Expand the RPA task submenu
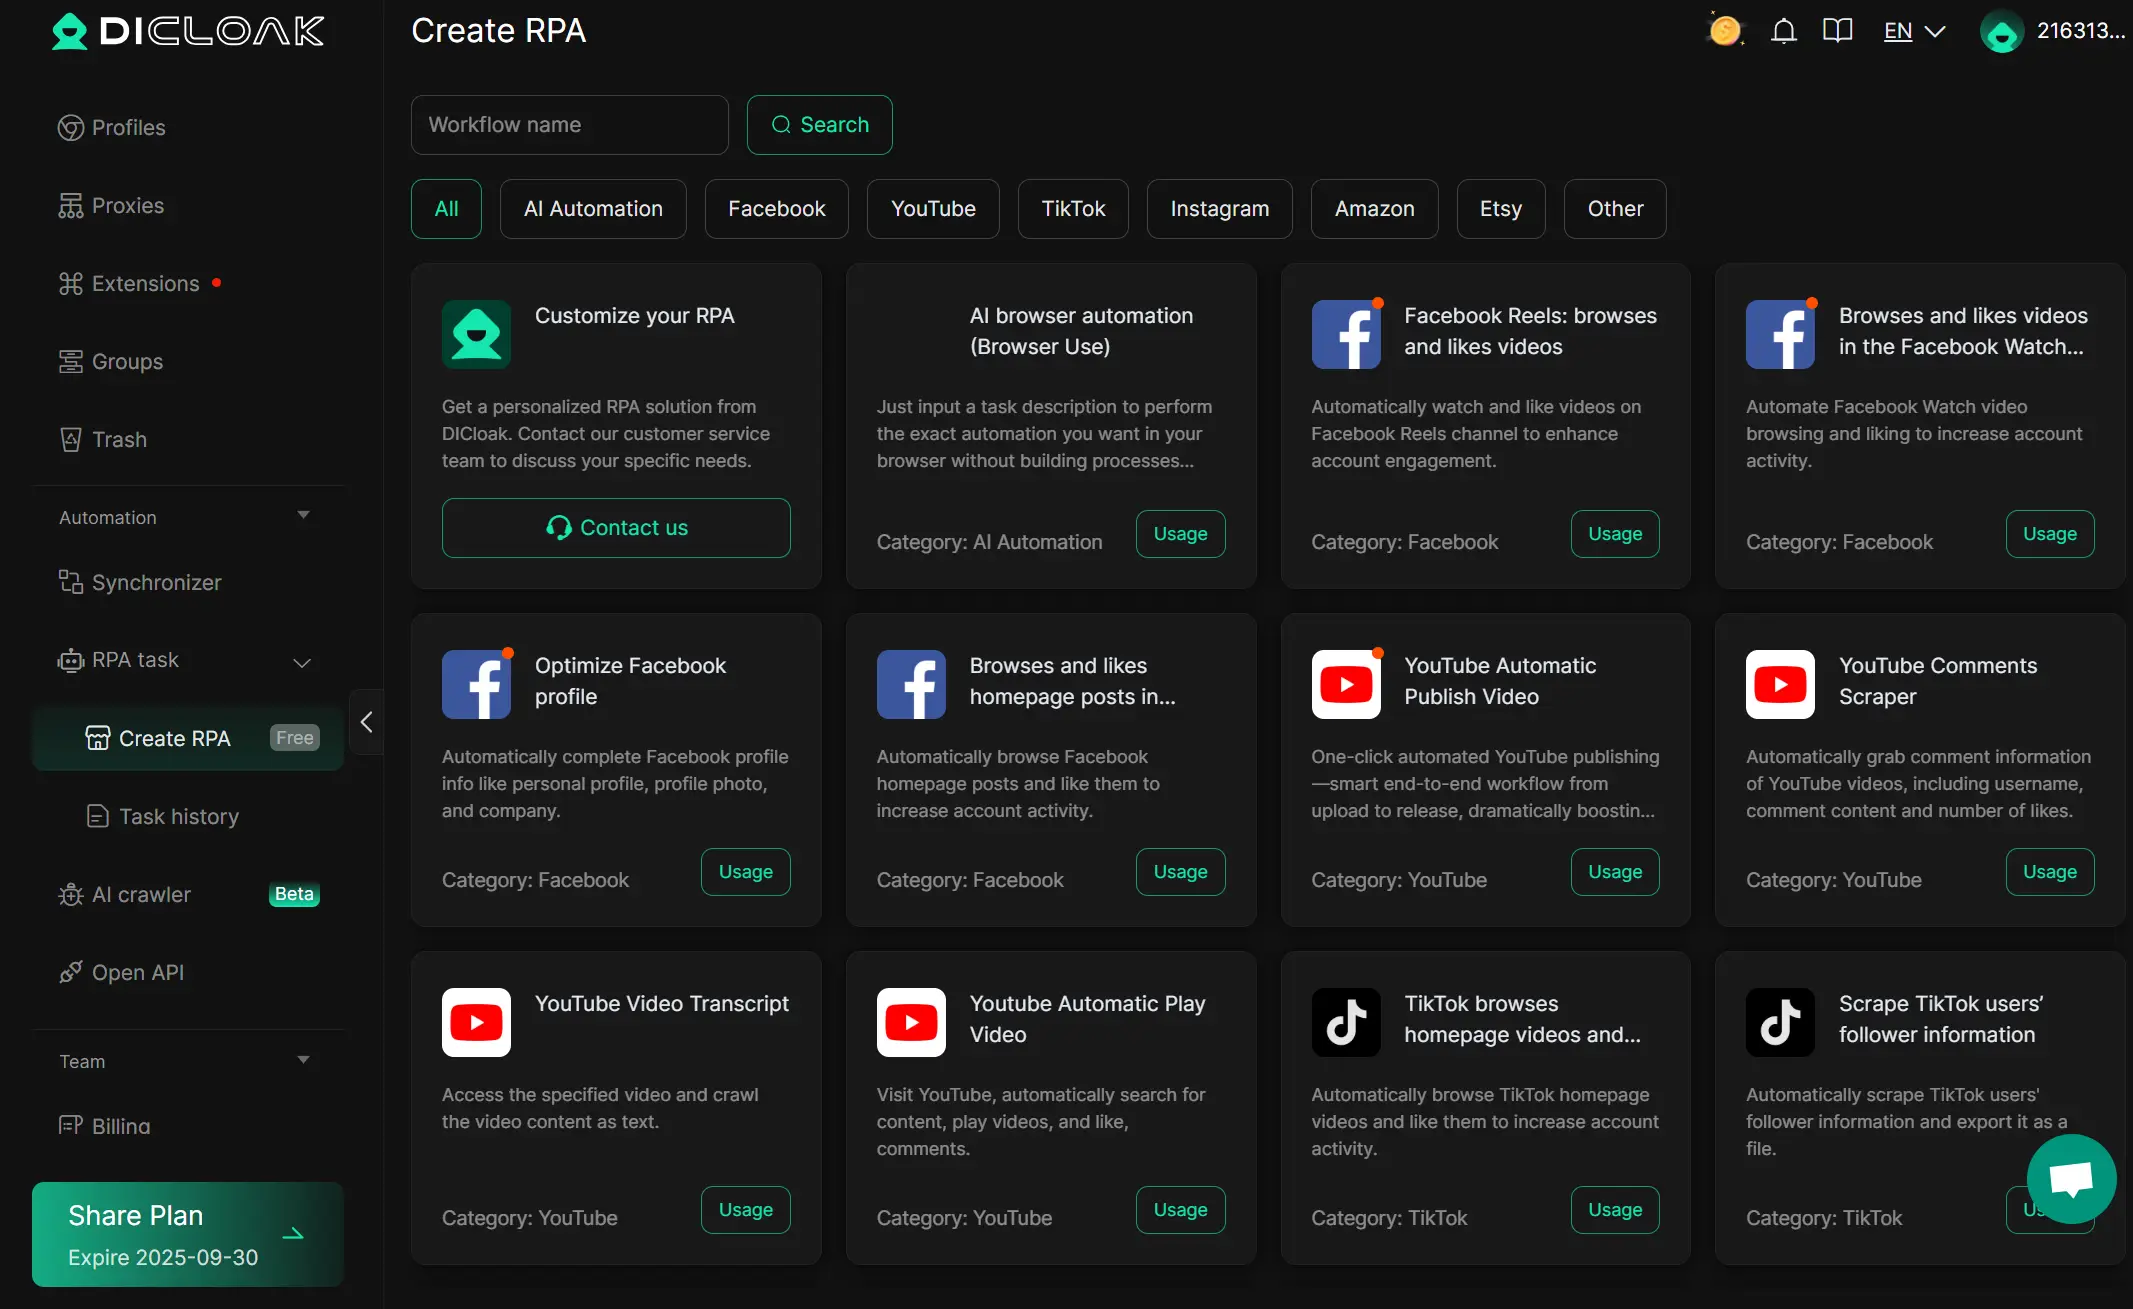This screenshot has height=1309, width=2133. pyautogui.click(x=302, y=662)
